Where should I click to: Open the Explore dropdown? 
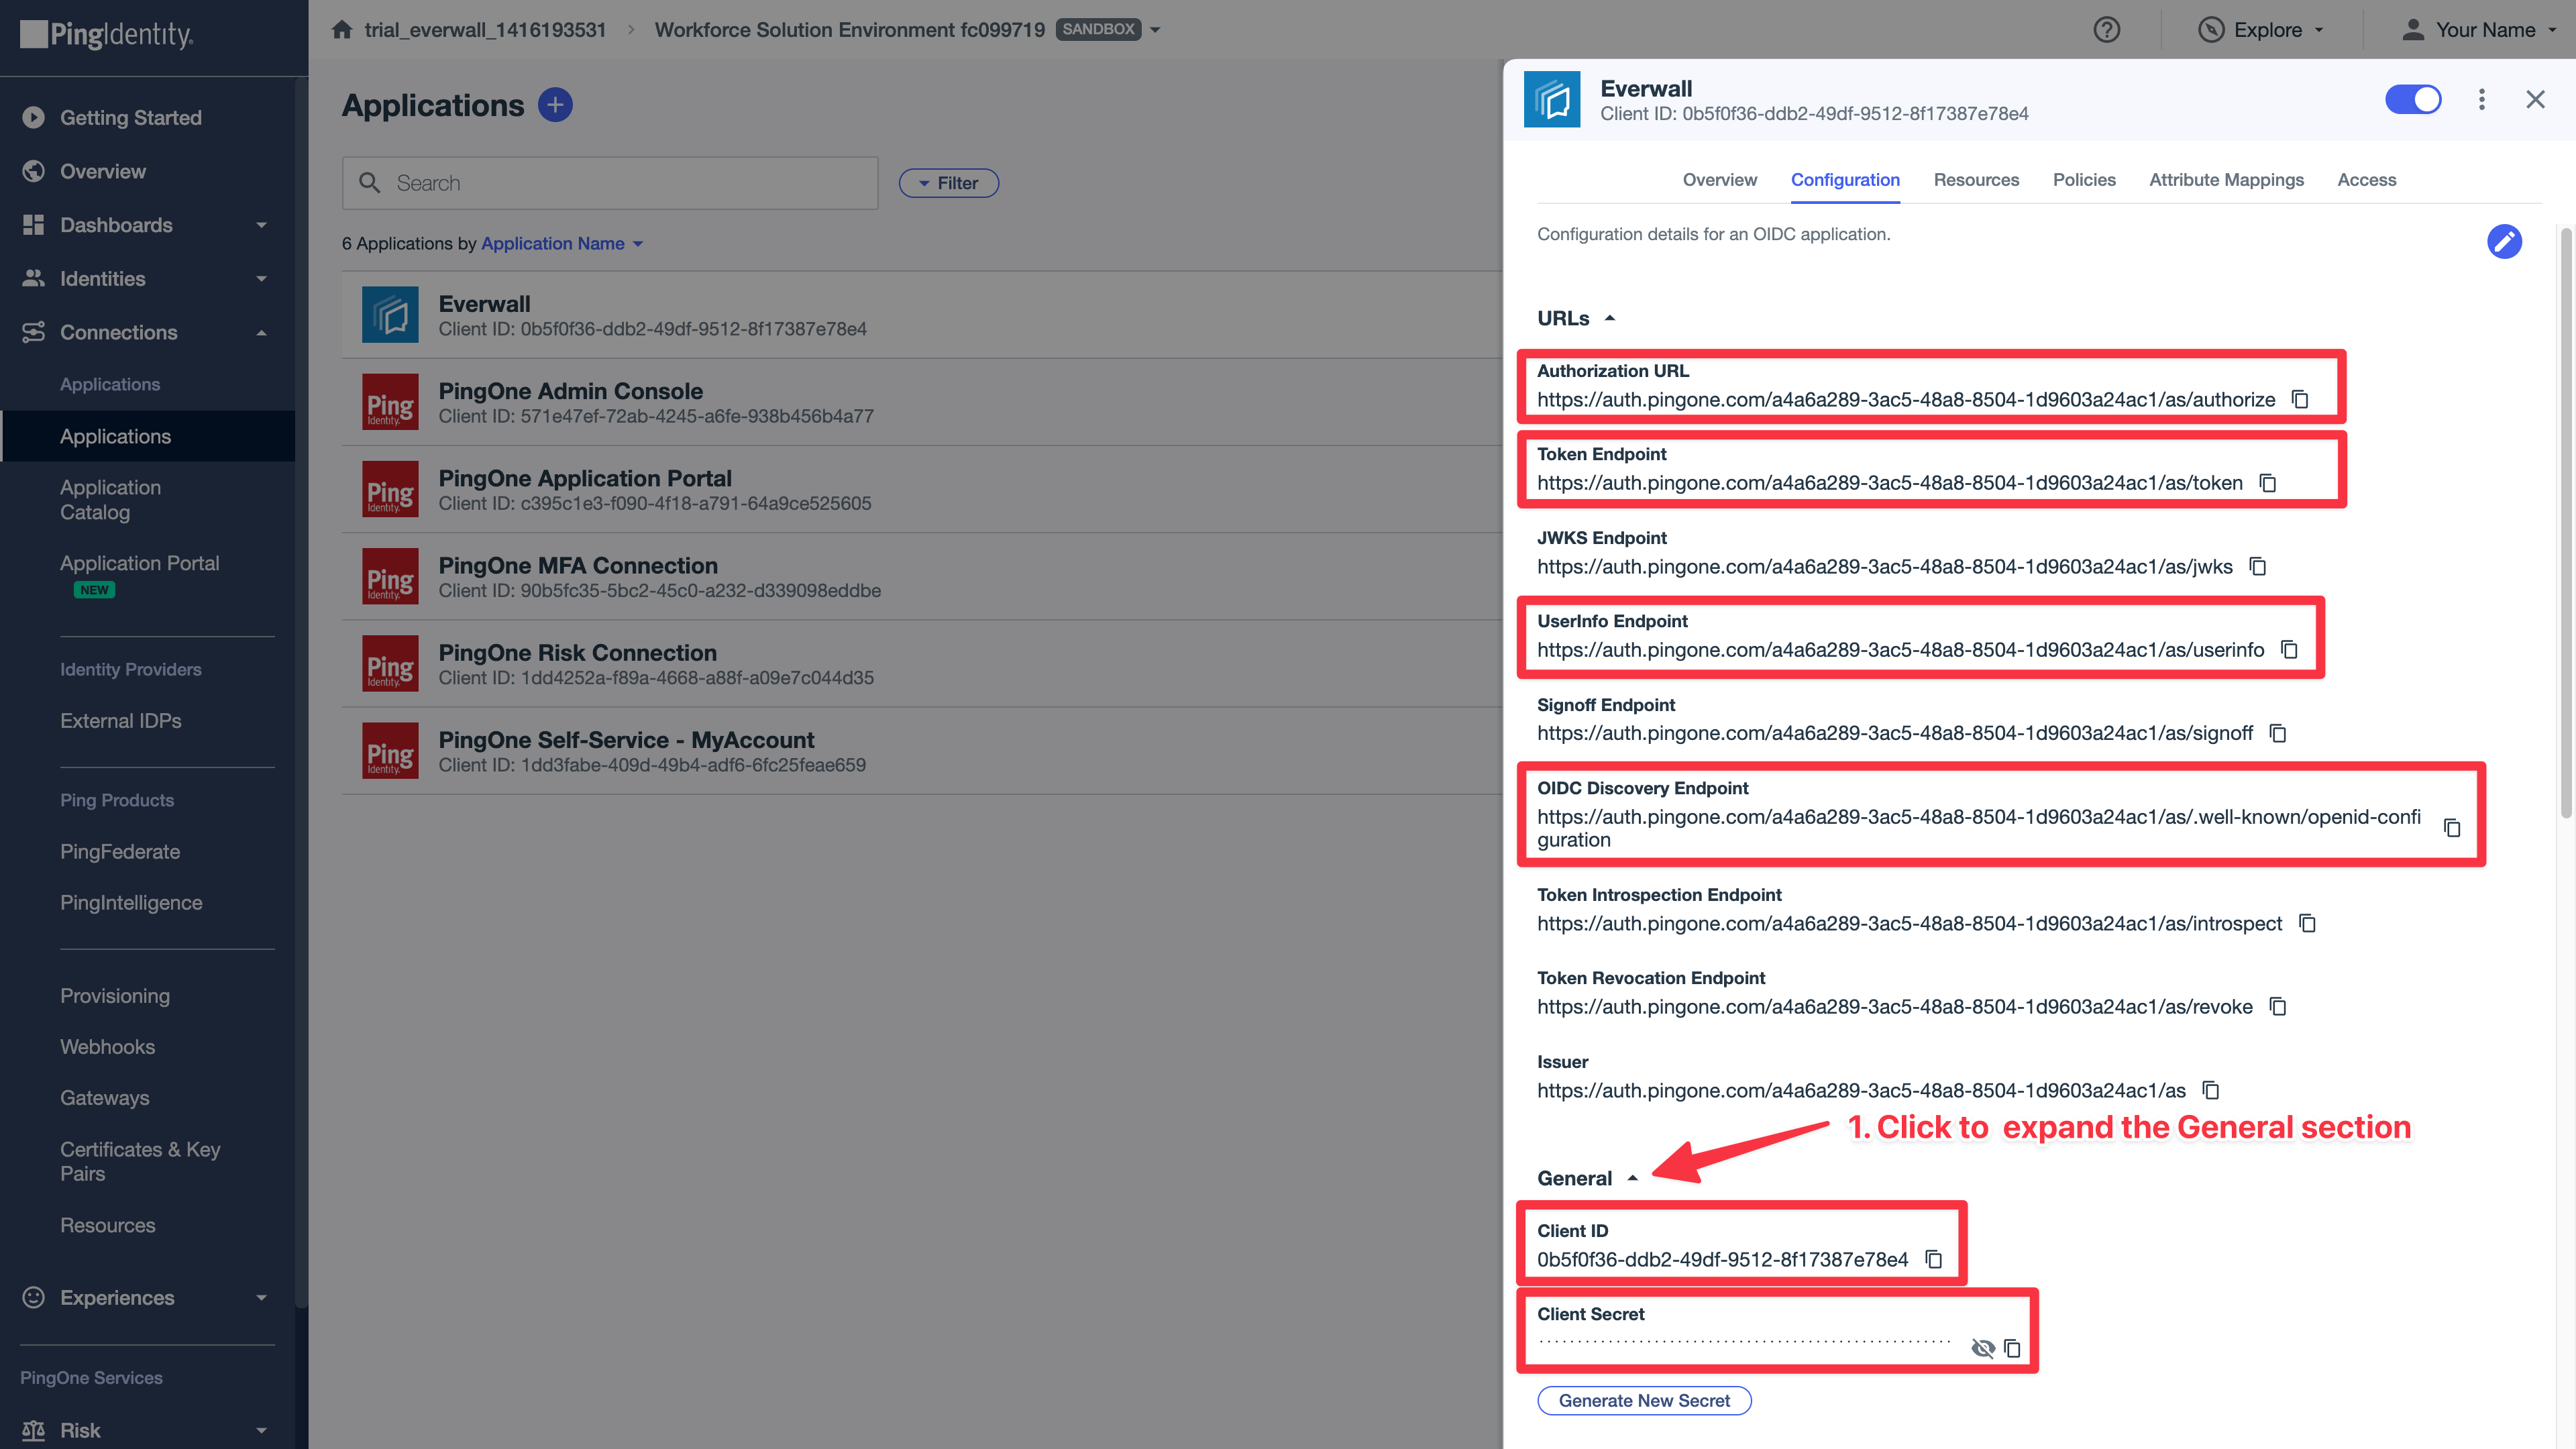(x=2261, y=30)
